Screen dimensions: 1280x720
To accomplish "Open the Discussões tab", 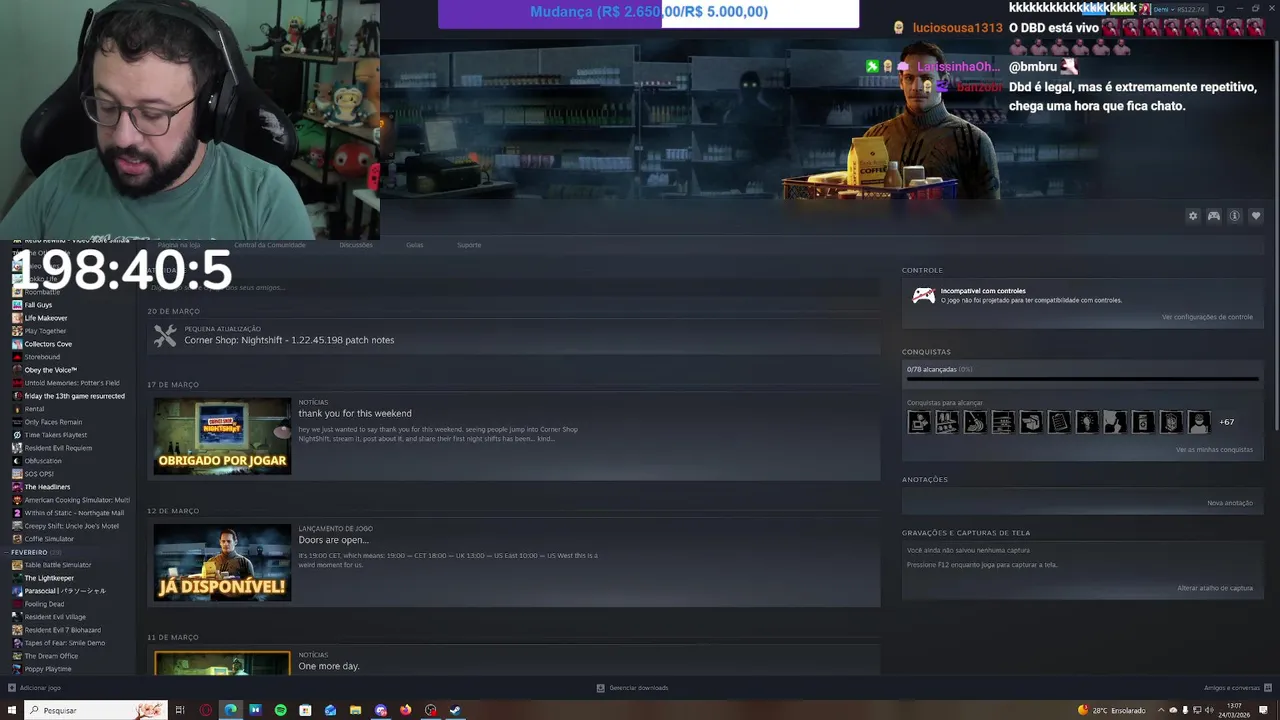I will (356, 245).
